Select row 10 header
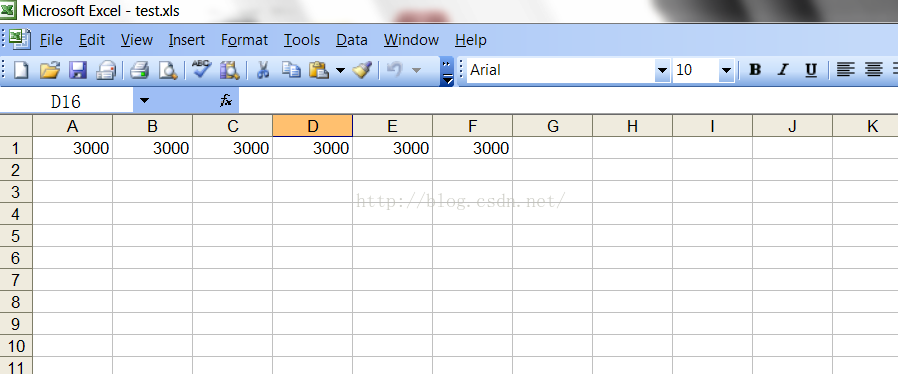The width and height of the screenshot is (902, 381). point(16,346)
